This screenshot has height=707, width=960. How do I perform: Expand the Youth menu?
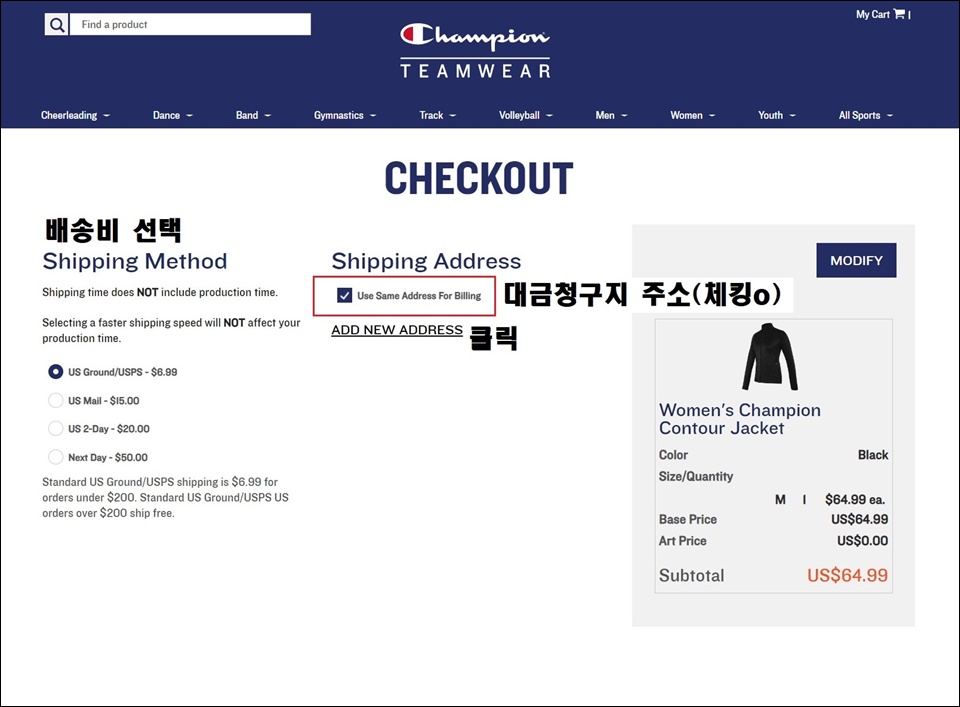click(777, 115)
